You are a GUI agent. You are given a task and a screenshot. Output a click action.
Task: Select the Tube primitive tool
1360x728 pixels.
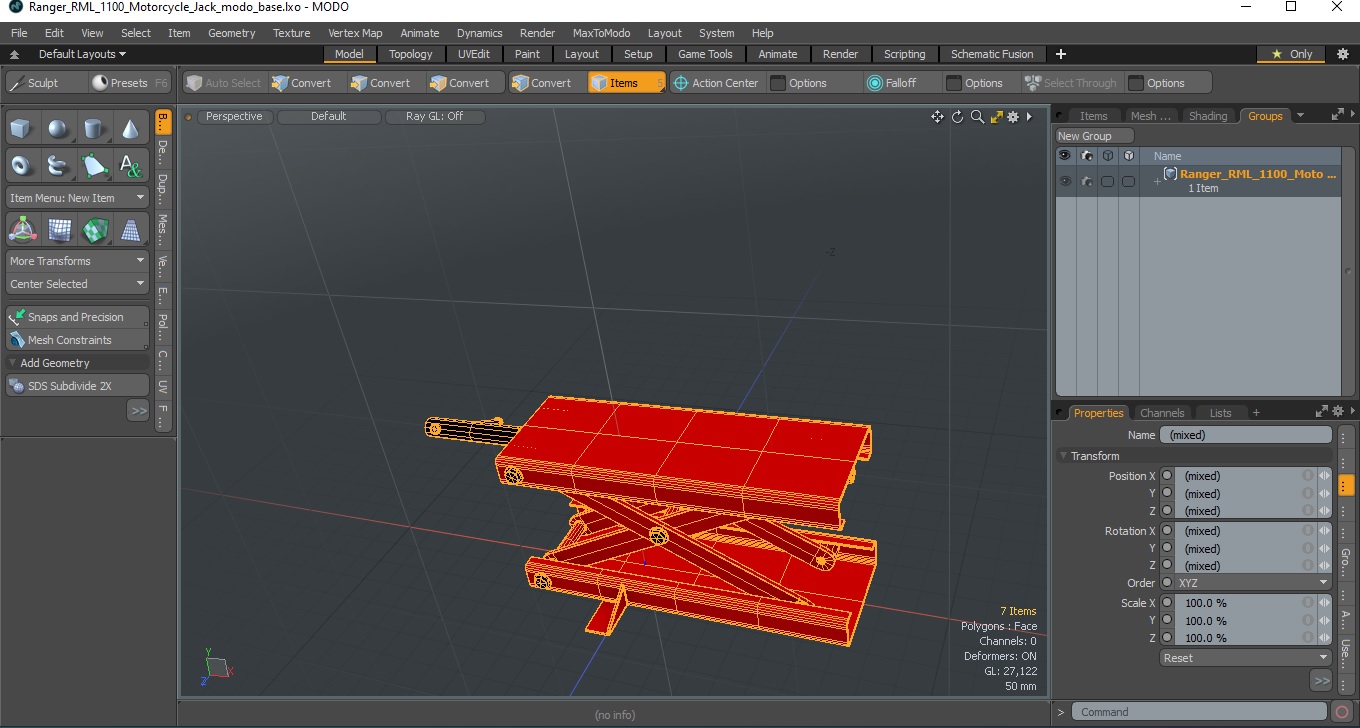pyautogui.click(x=58, y=165)
